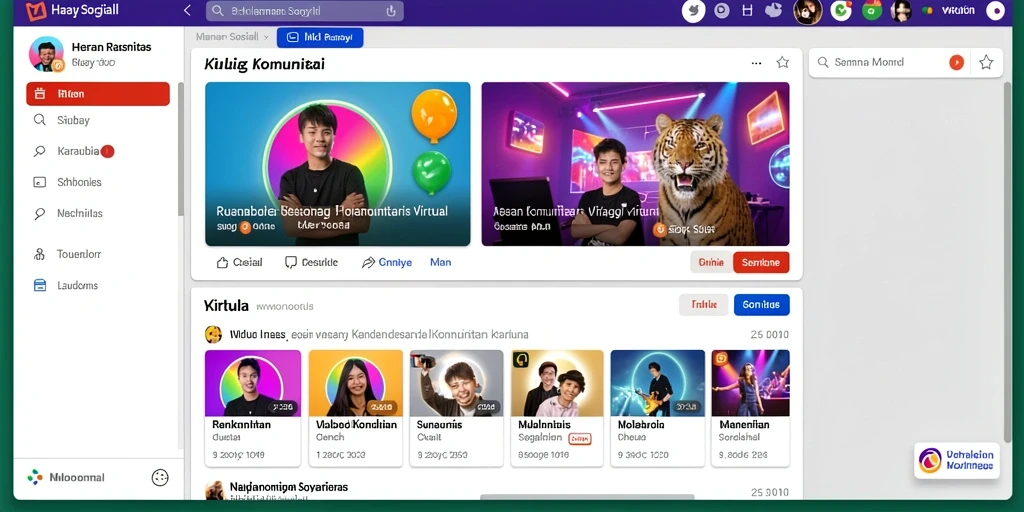Select the highlighted blue Mid tab
Screen dimensions: 1024x512
(320, 38)
